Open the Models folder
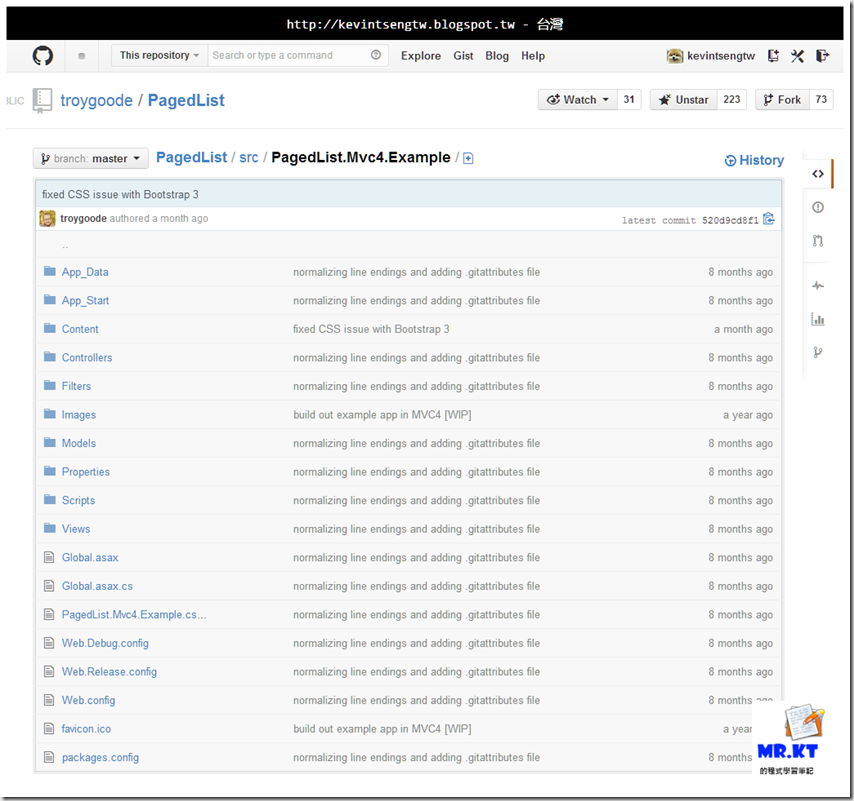The image size is (854, 801). 78,443
